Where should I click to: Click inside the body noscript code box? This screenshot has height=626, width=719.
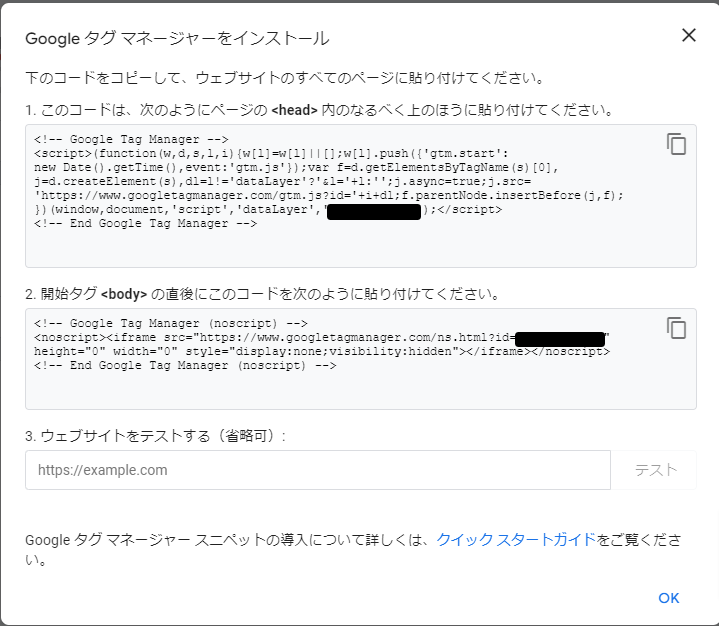(361, 359)
